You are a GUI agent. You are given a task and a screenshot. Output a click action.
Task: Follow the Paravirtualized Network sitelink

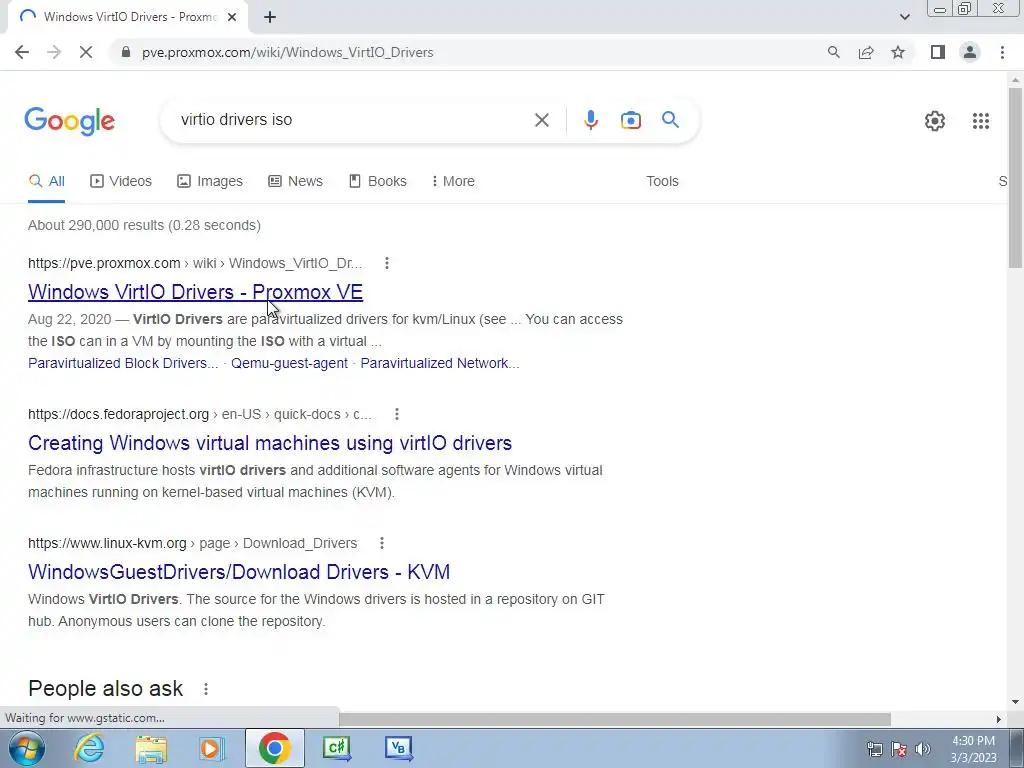440,363
